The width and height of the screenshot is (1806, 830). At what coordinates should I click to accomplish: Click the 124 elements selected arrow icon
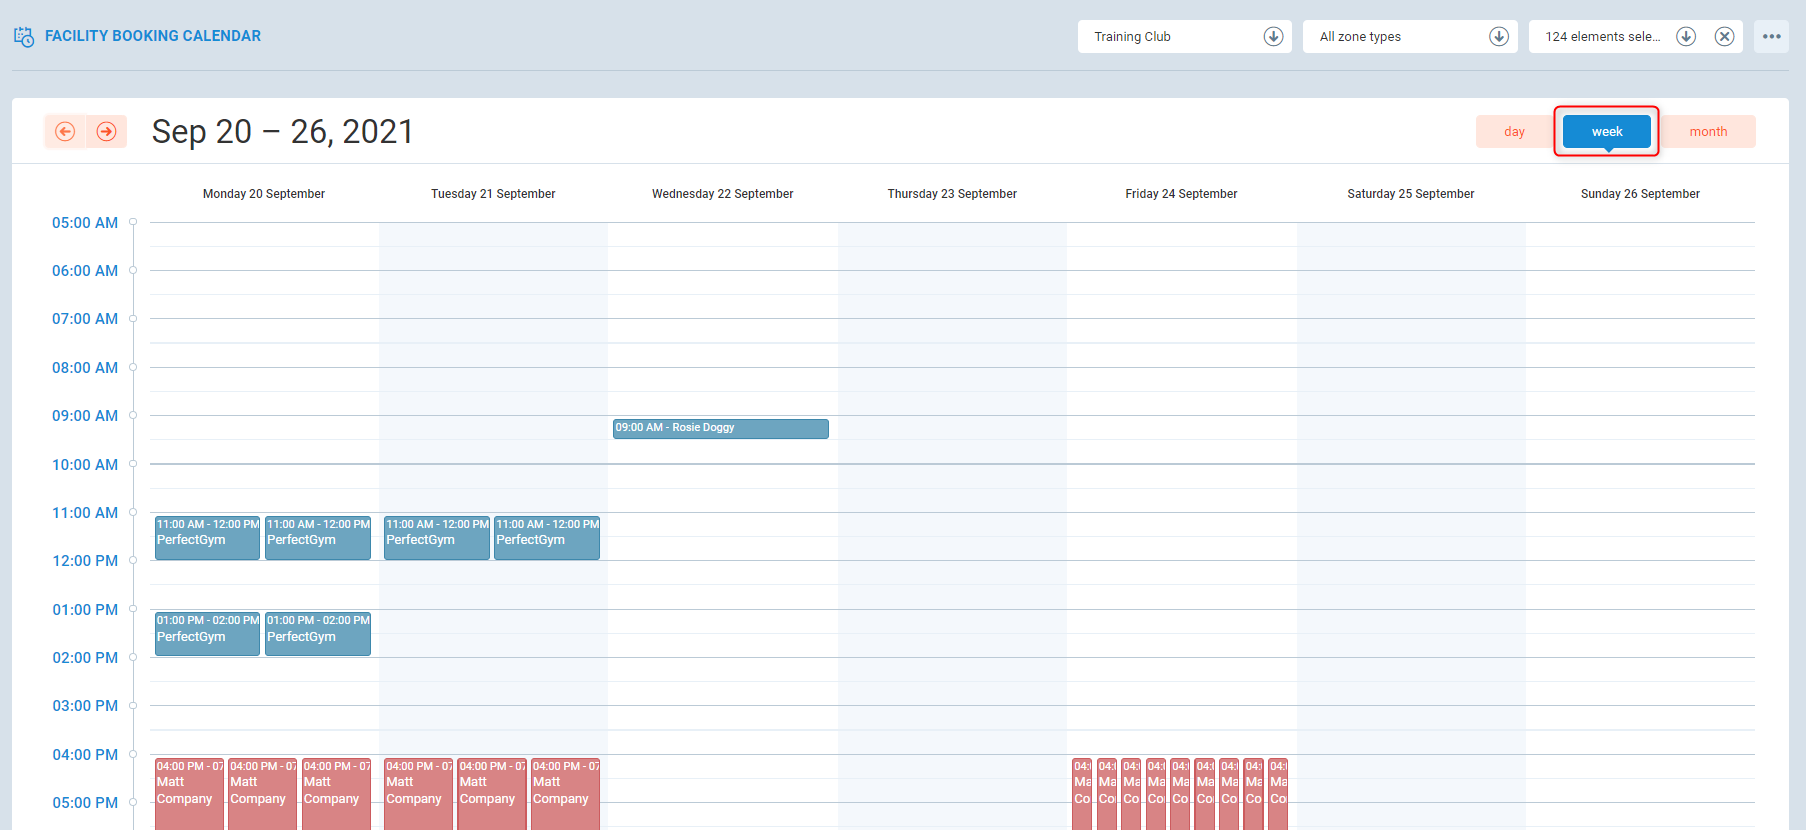[x=1686, y=37]
